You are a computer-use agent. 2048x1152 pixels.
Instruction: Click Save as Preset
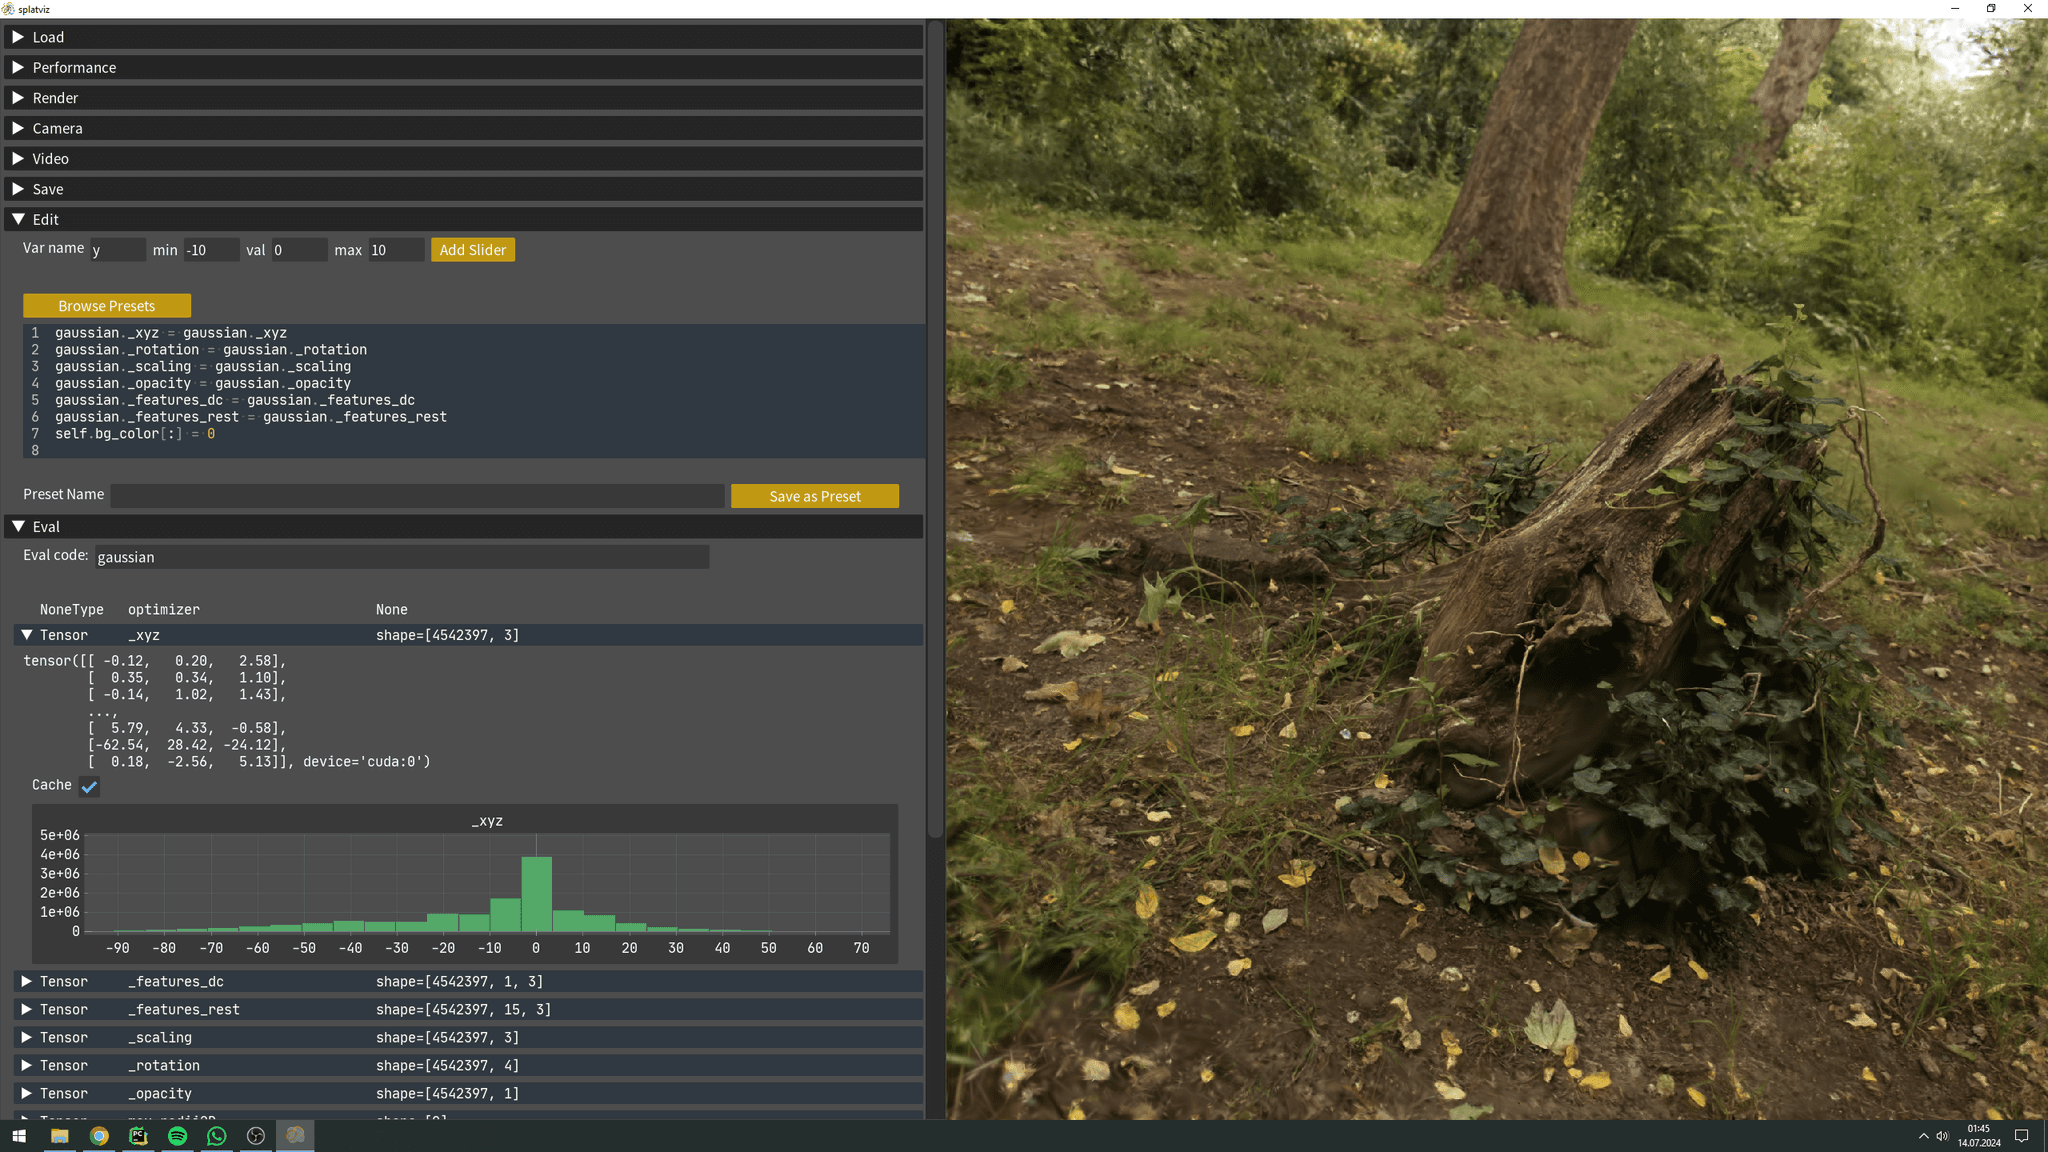[x=814, y=495]
